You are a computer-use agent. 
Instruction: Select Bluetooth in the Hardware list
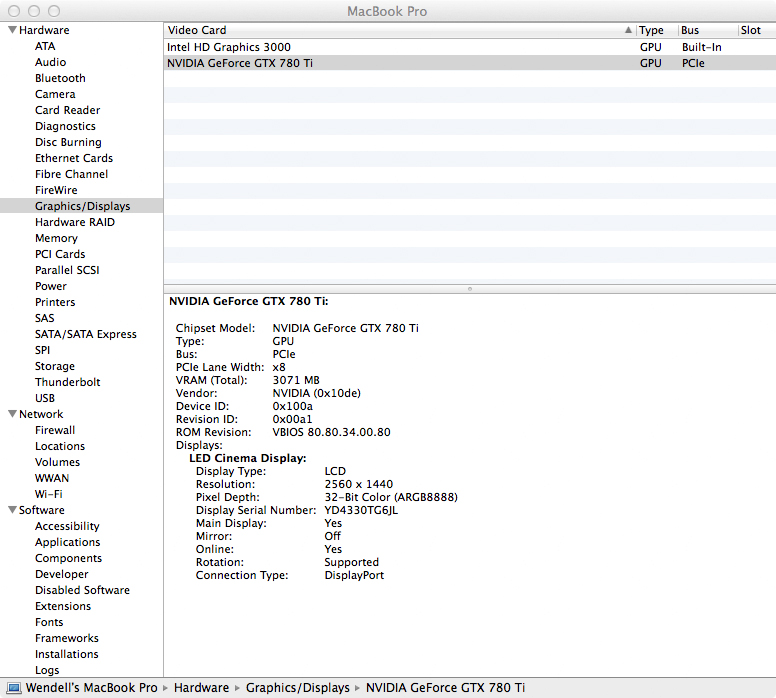pos(60,78)
